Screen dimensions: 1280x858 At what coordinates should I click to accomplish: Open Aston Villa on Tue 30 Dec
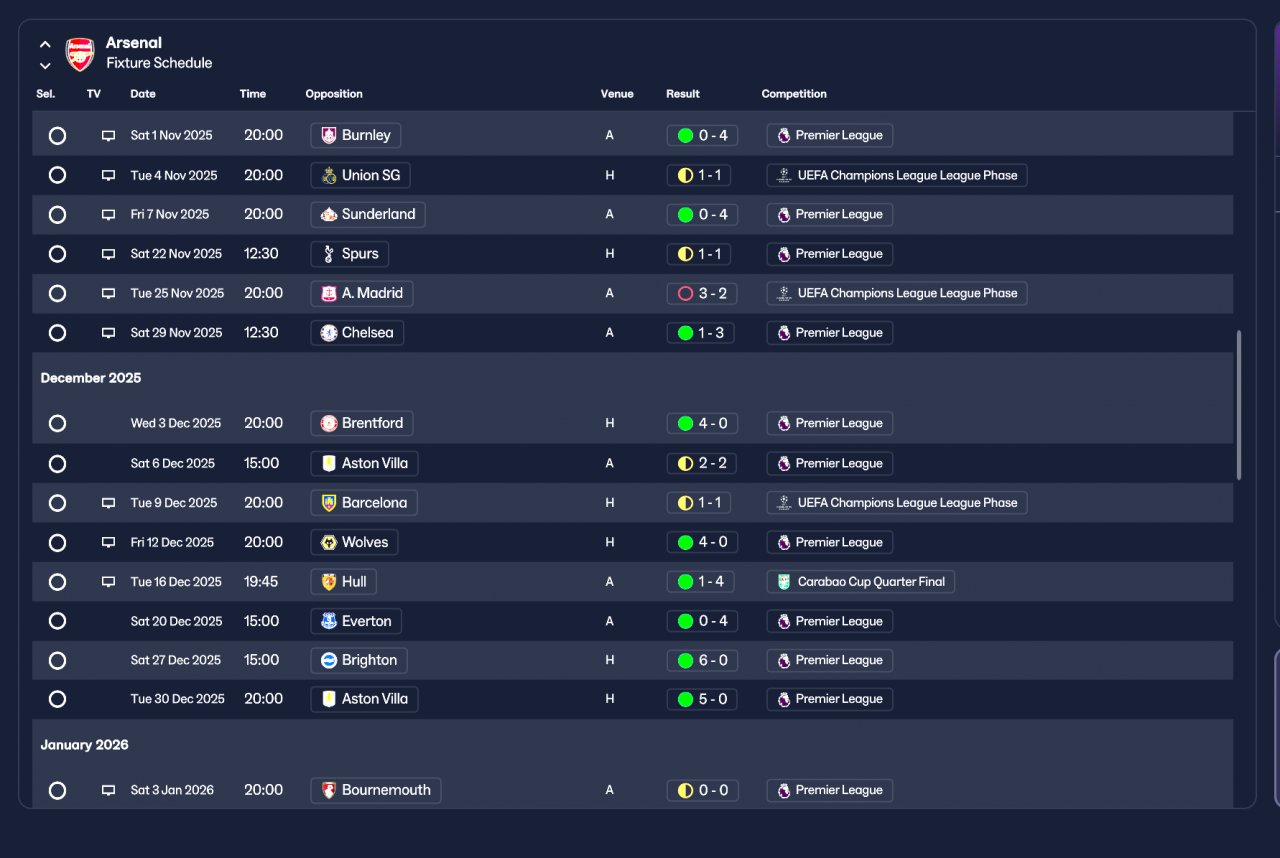click(364, 699)
